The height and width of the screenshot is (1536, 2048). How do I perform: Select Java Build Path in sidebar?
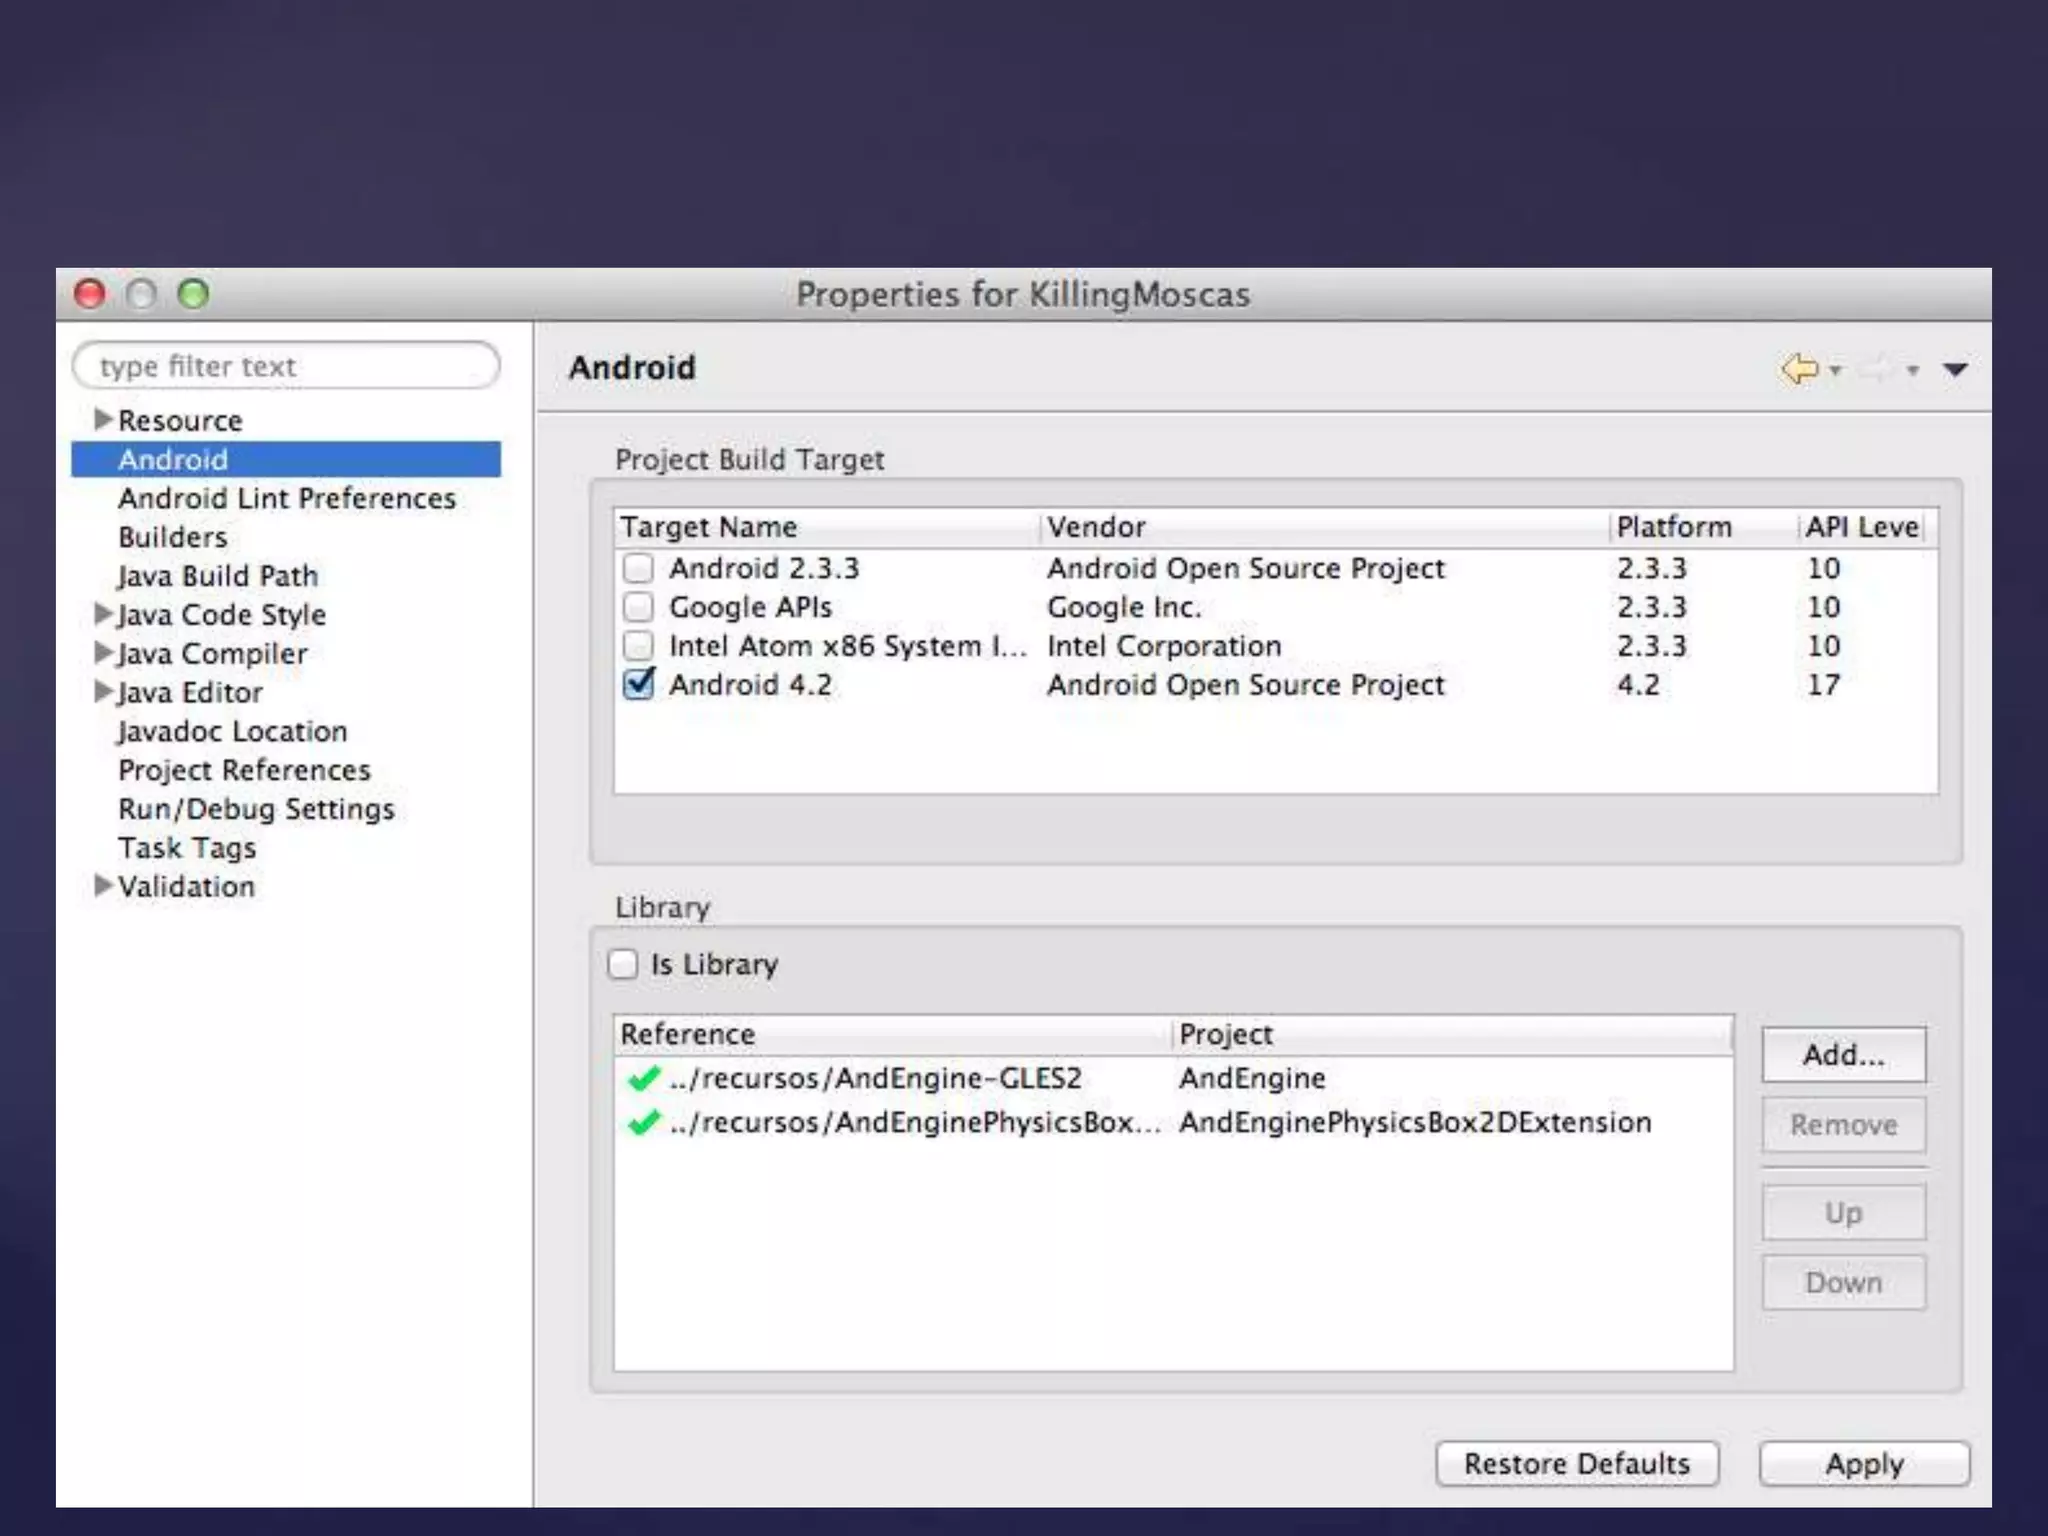pos(218,576)
